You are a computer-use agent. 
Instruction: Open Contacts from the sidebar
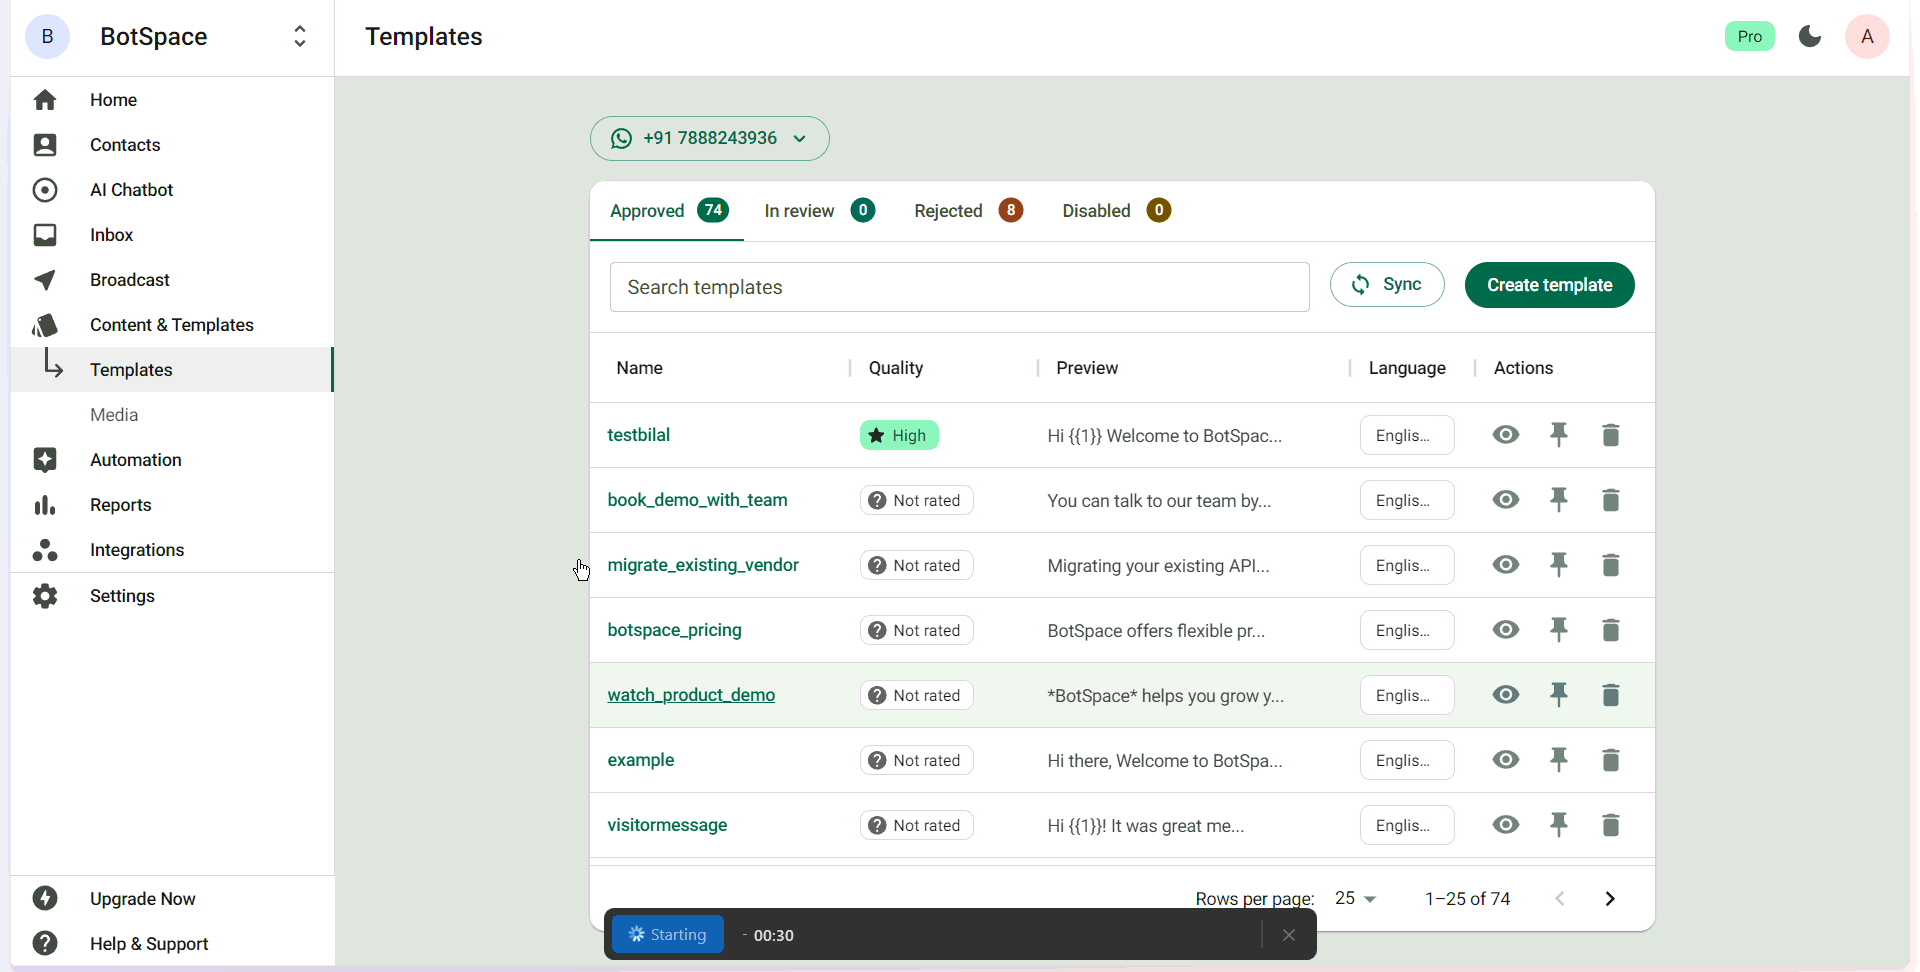tap(172, 145)
